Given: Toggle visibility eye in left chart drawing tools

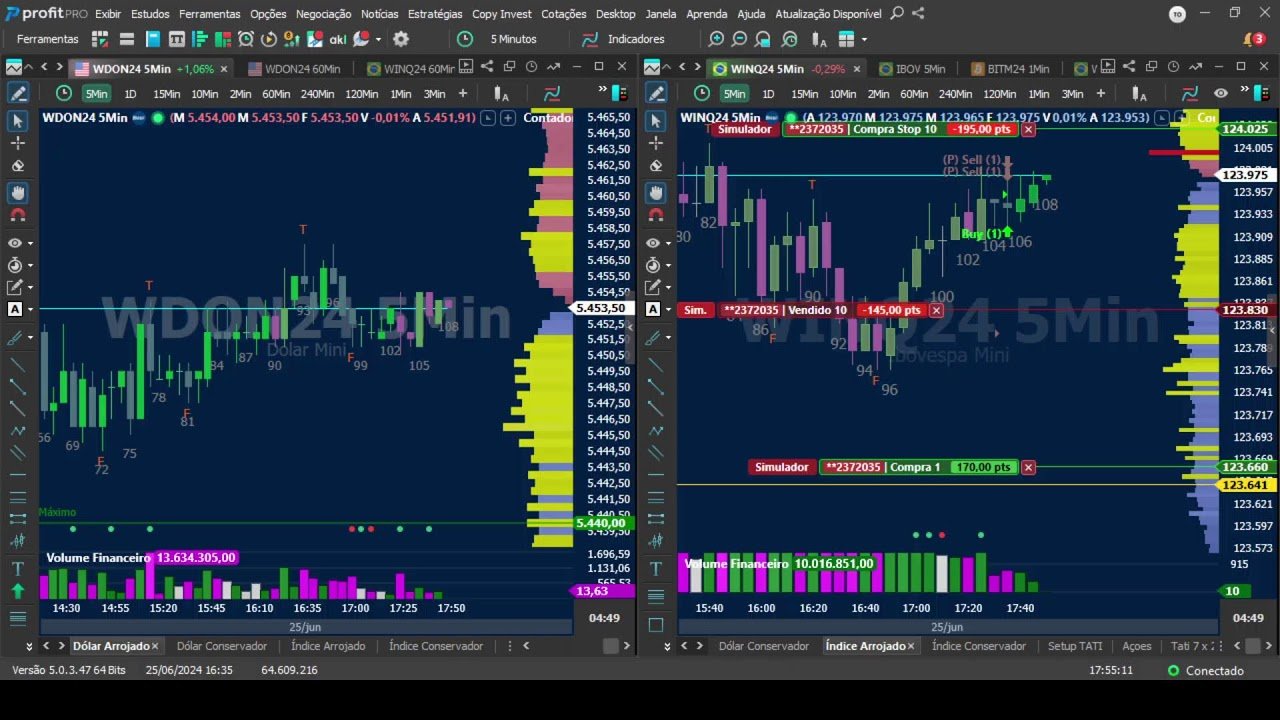Looking at the screenshot, I should click(x=15, y=243).
